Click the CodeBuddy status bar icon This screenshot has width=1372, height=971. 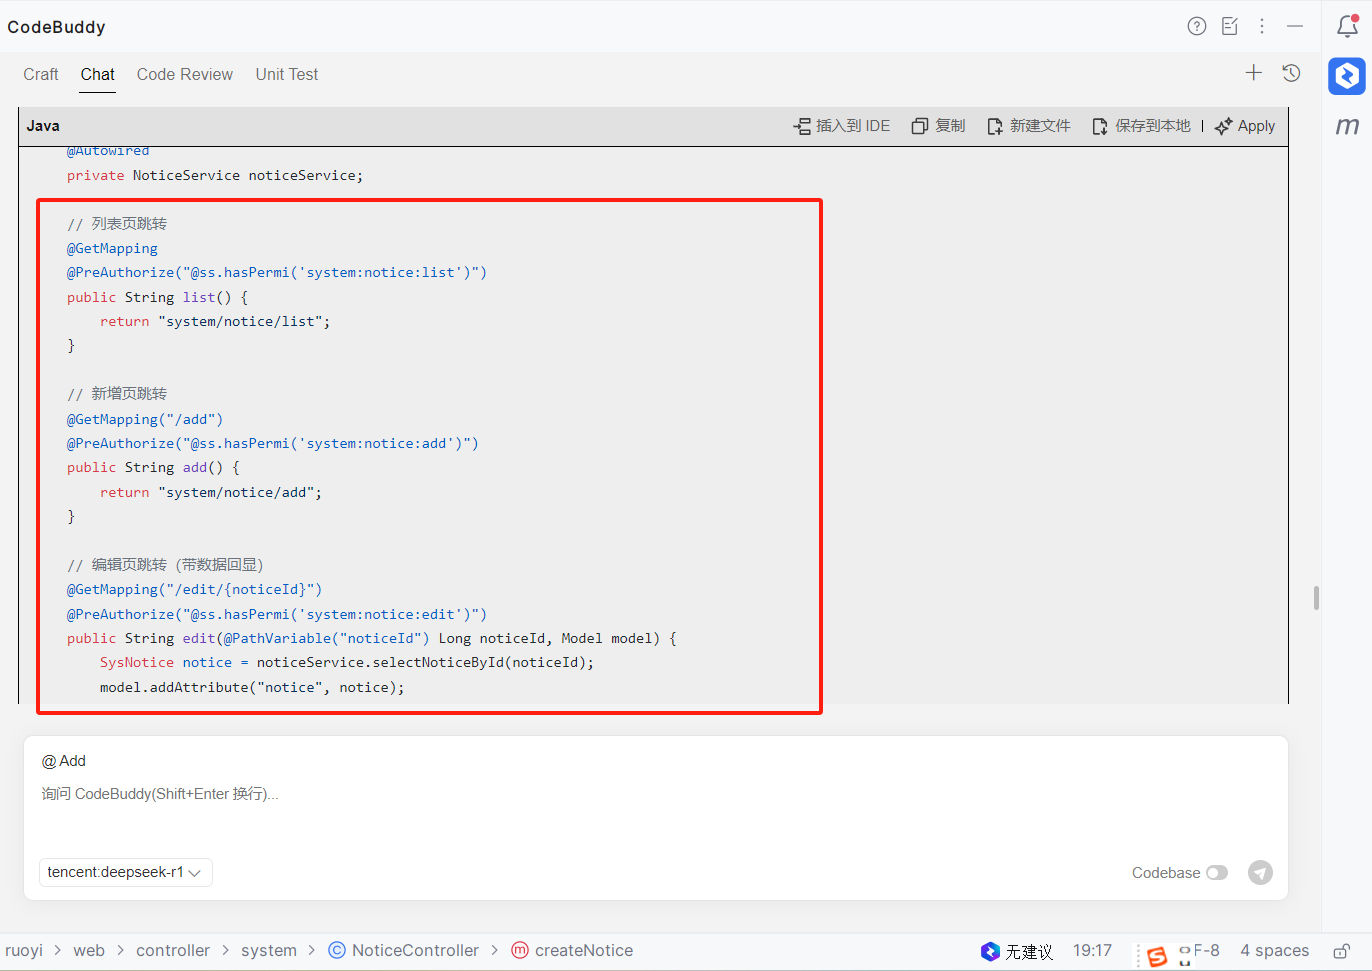(990, 951)
